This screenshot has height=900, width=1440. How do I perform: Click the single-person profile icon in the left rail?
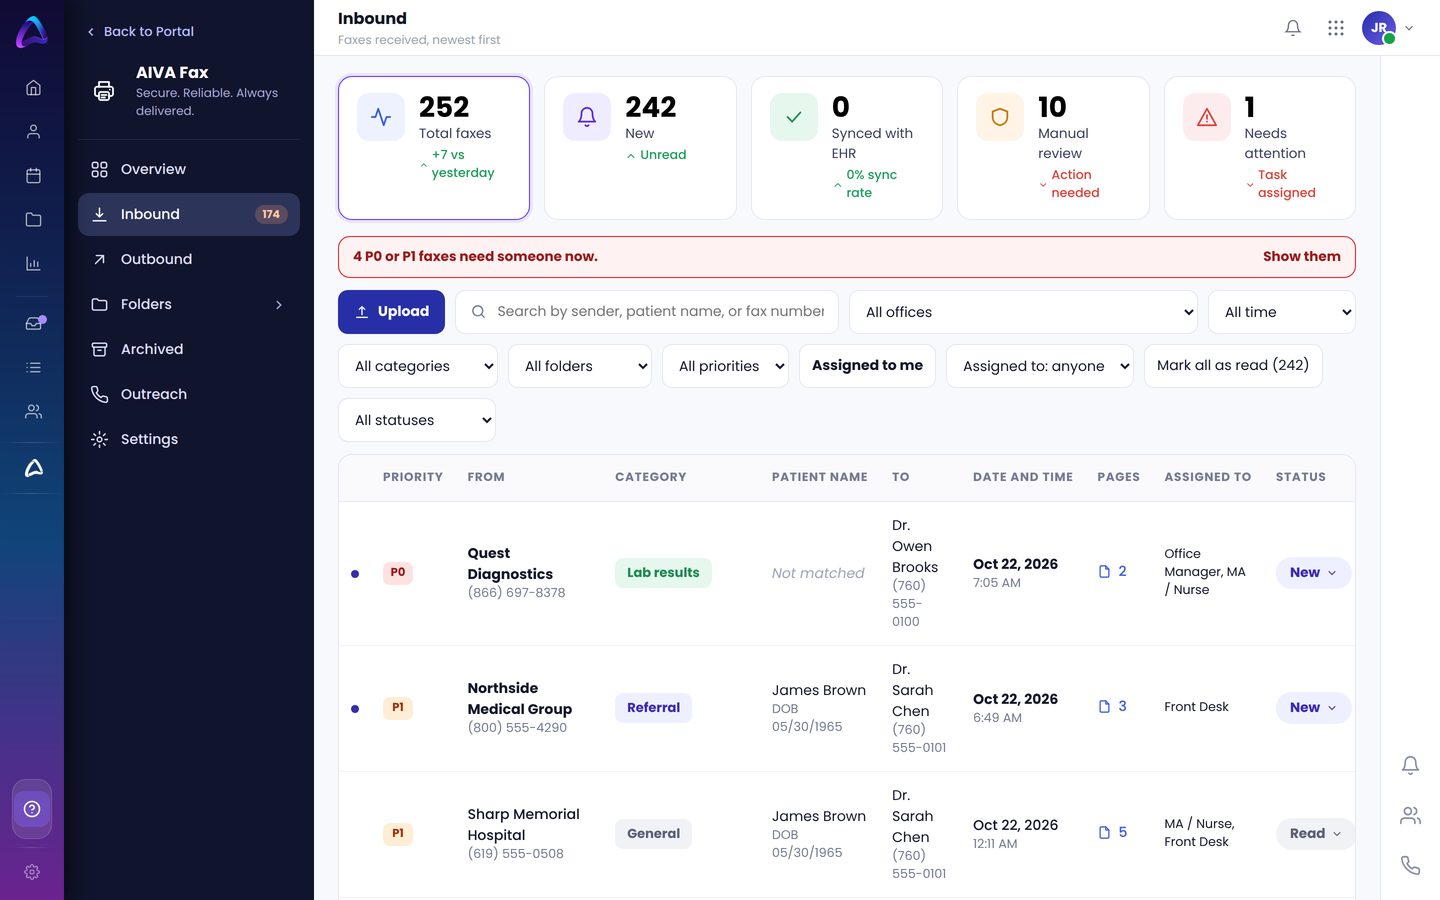point(33,132)
